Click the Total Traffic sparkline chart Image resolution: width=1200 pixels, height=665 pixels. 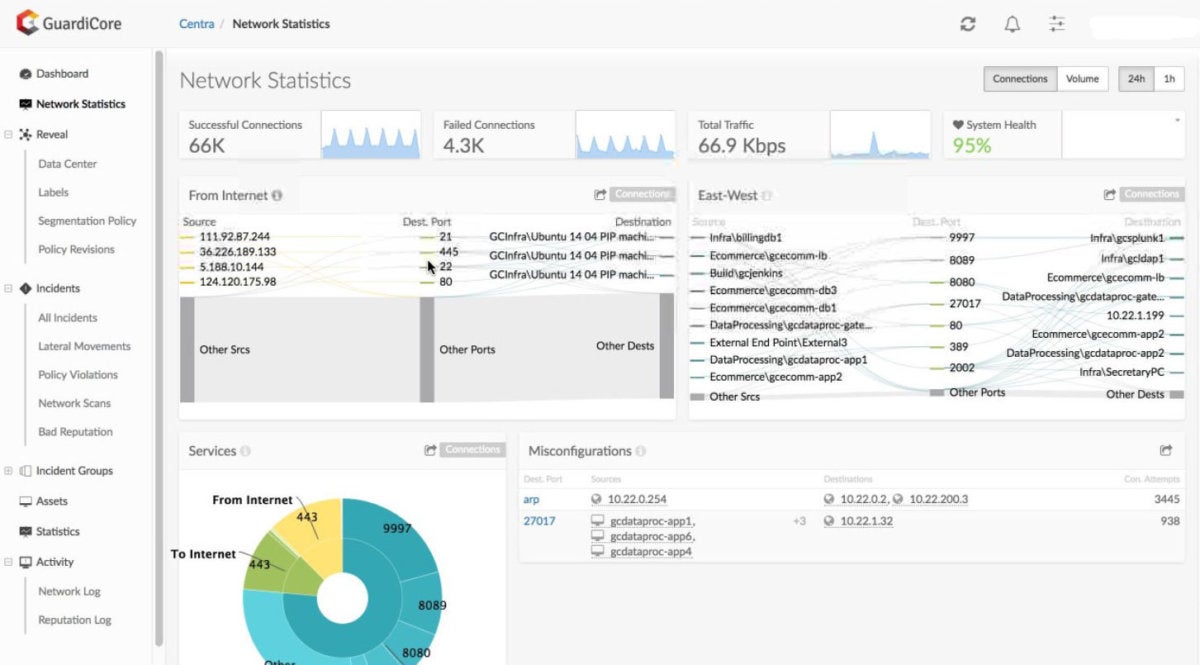pyautogui.click(x=880, y=135)
